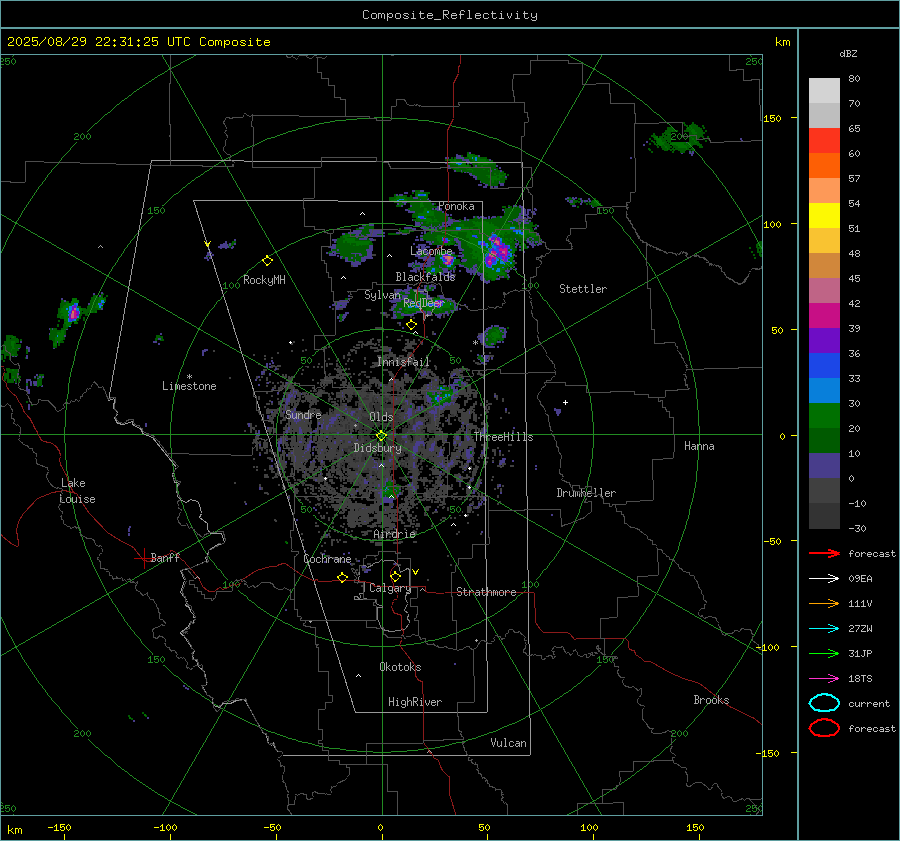The width and height of the screenshot is (900, 841).
Task: Click the RockyMH label
Action: [264, 280]
